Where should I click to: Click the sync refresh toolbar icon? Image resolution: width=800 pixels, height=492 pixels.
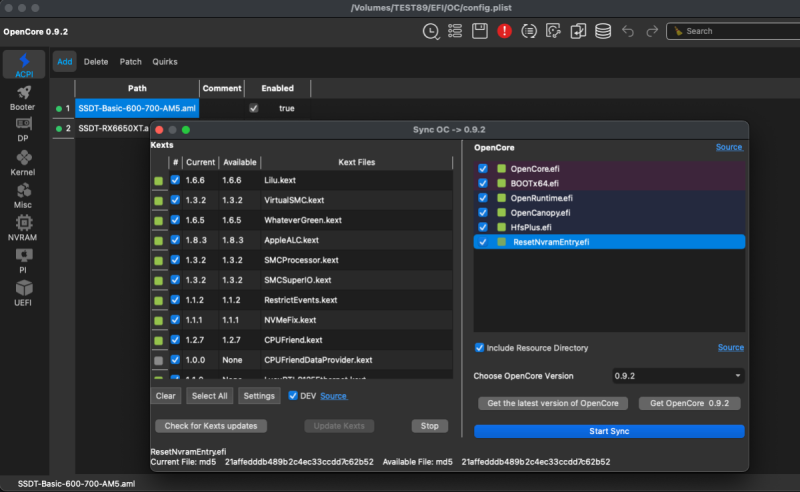click(553, 31)
